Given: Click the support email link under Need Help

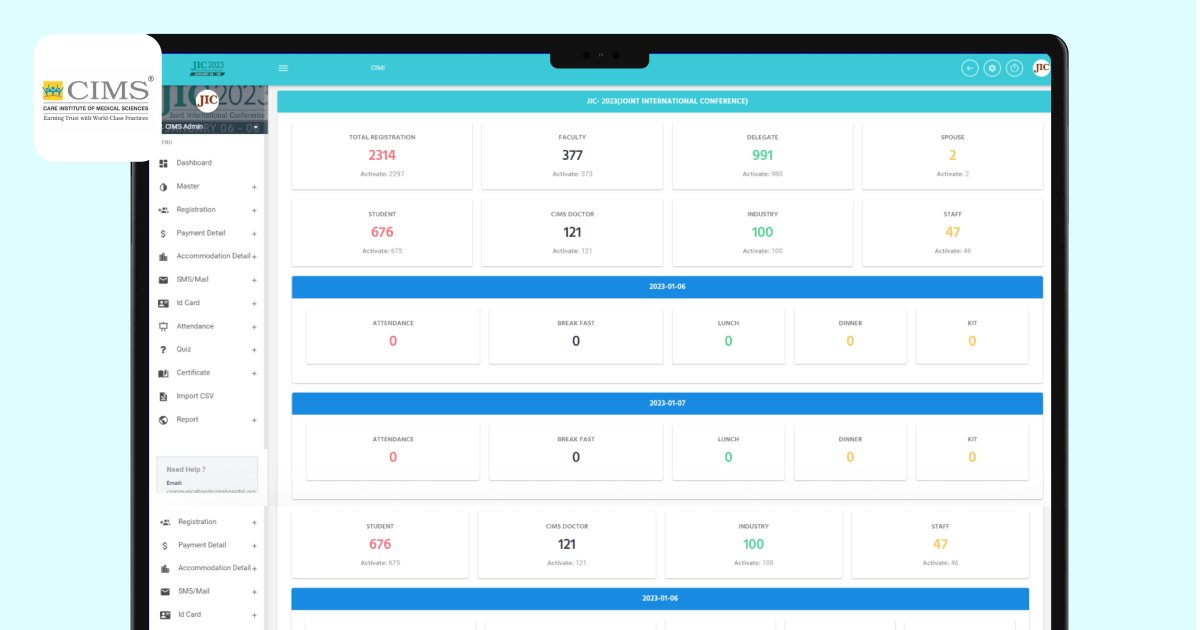Looking at the screenshot, I should pos(211,491).
